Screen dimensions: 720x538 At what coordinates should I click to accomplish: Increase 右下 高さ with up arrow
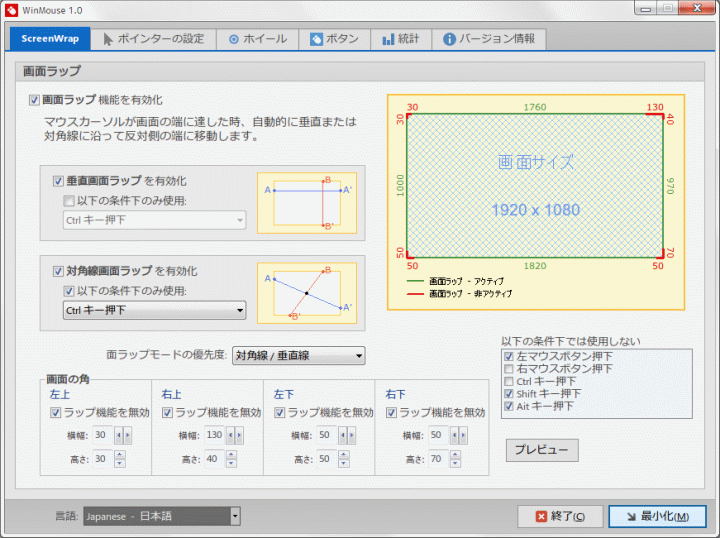[x=455, y=454]
